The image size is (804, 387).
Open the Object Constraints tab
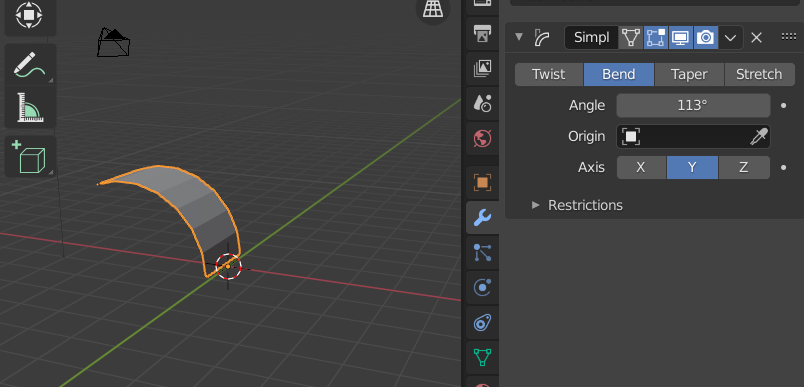tap(483, 322)
